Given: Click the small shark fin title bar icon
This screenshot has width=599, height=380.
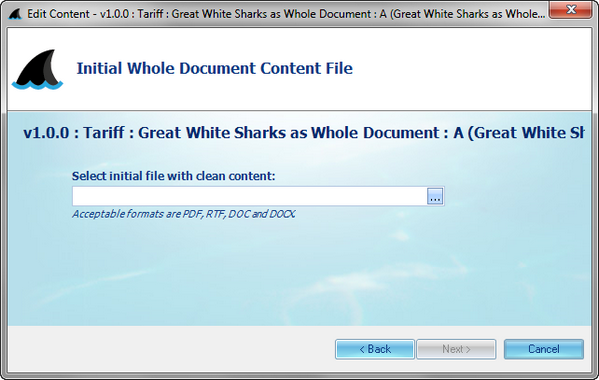Looking at the screenshot, I should point(15,14).
